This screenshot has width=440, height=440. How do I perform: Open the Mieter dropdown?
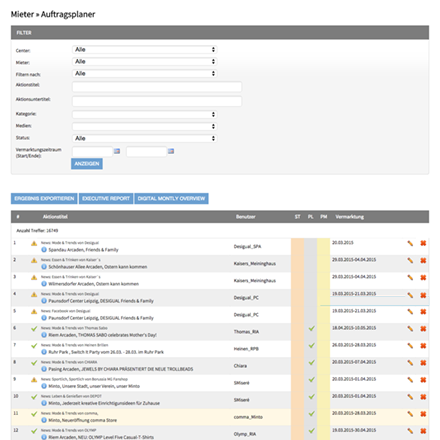(145, 62)
